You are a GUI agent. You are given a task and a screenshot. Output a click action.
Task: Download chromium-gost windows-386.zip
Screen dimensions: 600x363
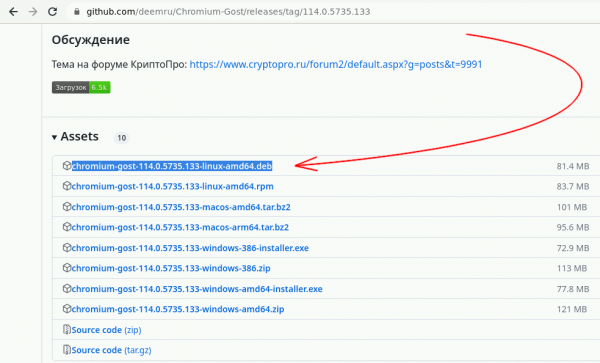[x=171, y=268]
